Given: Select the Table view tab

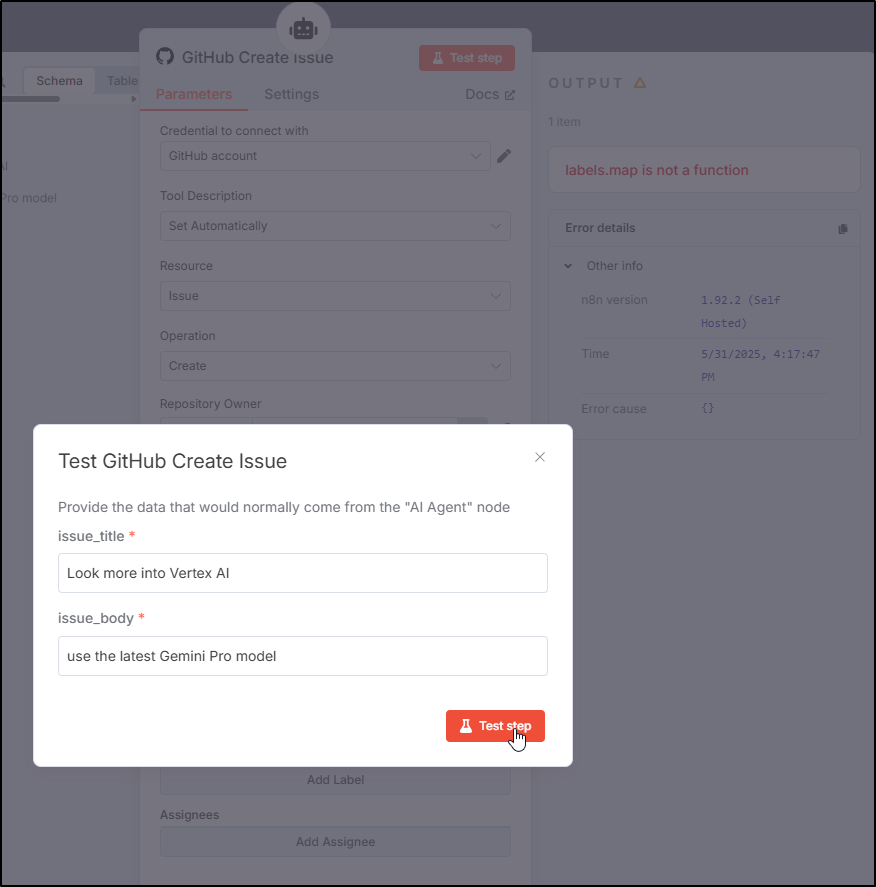Looking at the screenshot, I should pyautogui.click(x=122, y=81).
